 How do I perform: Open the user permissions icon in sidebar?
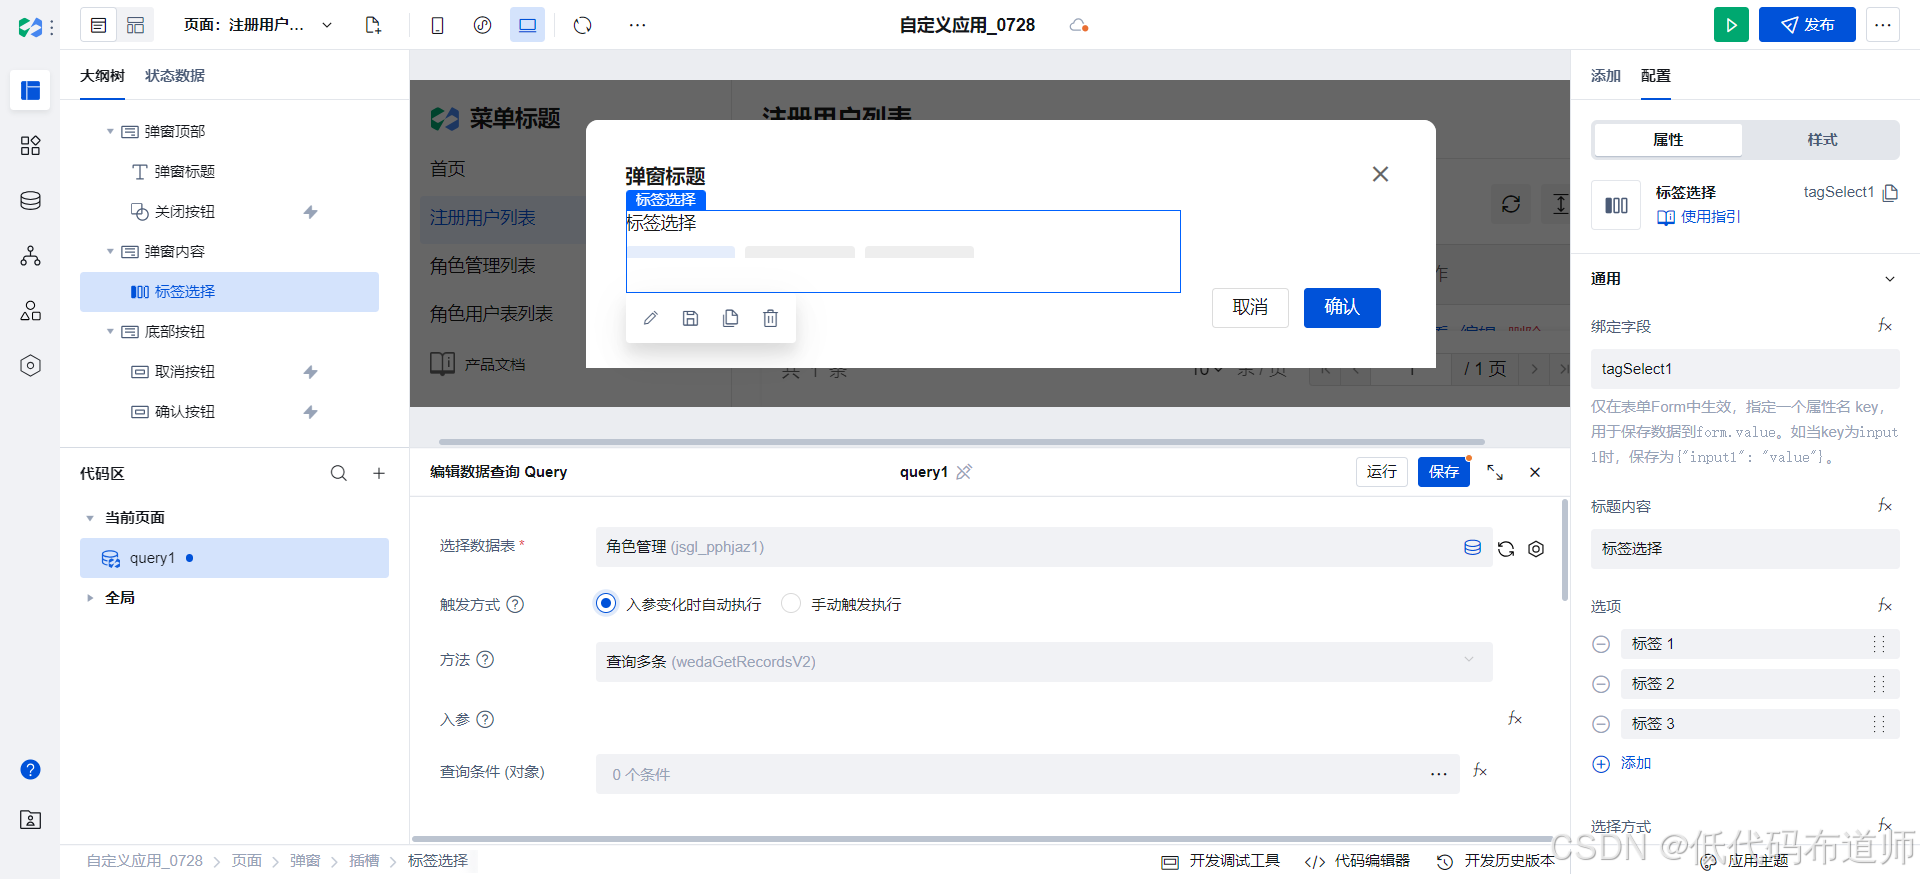pyautogui.click(x=31, y=311)
